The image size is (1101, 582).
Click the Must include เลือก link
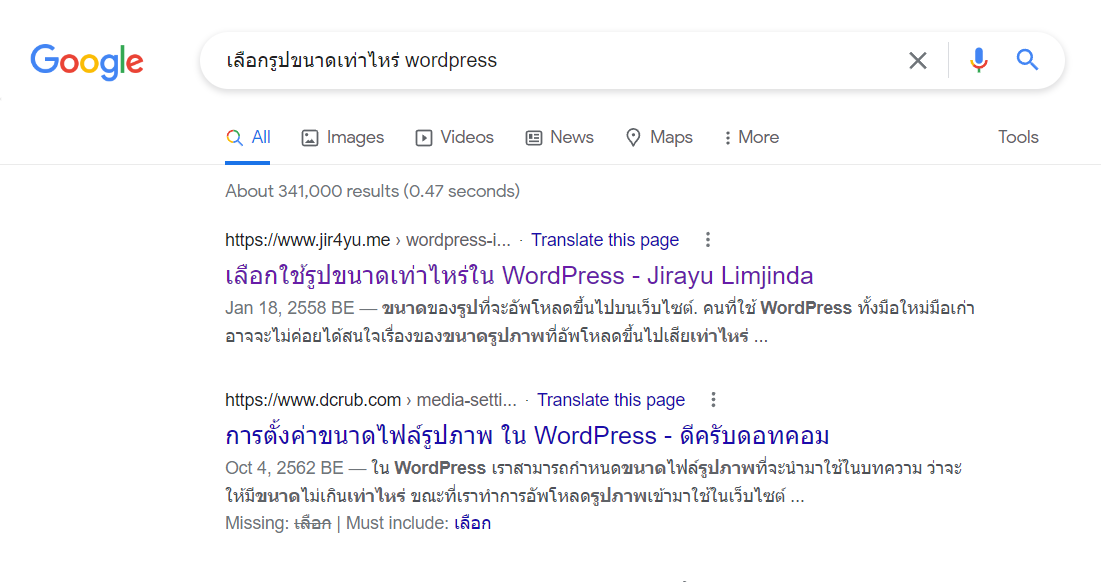click(473, 523)
